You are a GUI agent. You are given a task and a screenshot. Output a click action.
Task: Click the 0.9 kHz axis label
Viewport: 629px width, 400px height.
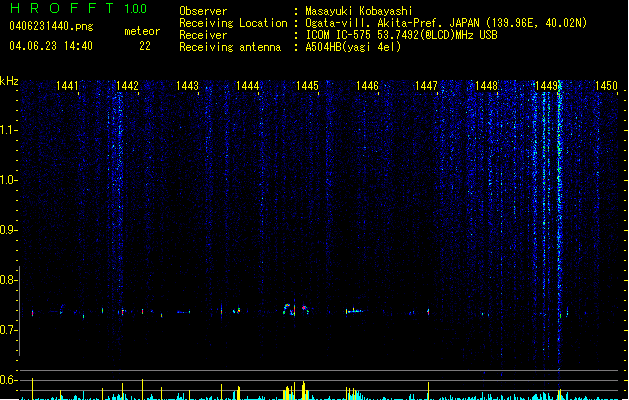click(8, 230)
